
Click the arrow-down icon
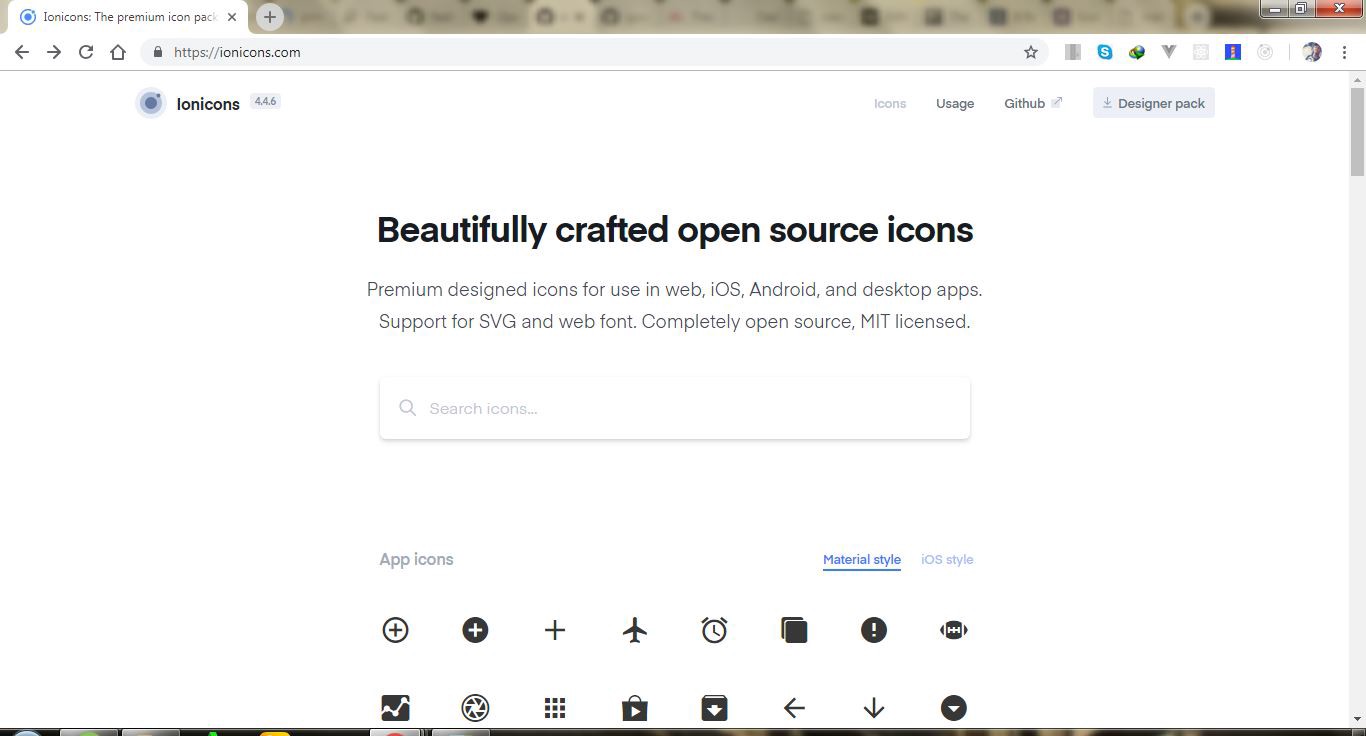click(874, 707)
